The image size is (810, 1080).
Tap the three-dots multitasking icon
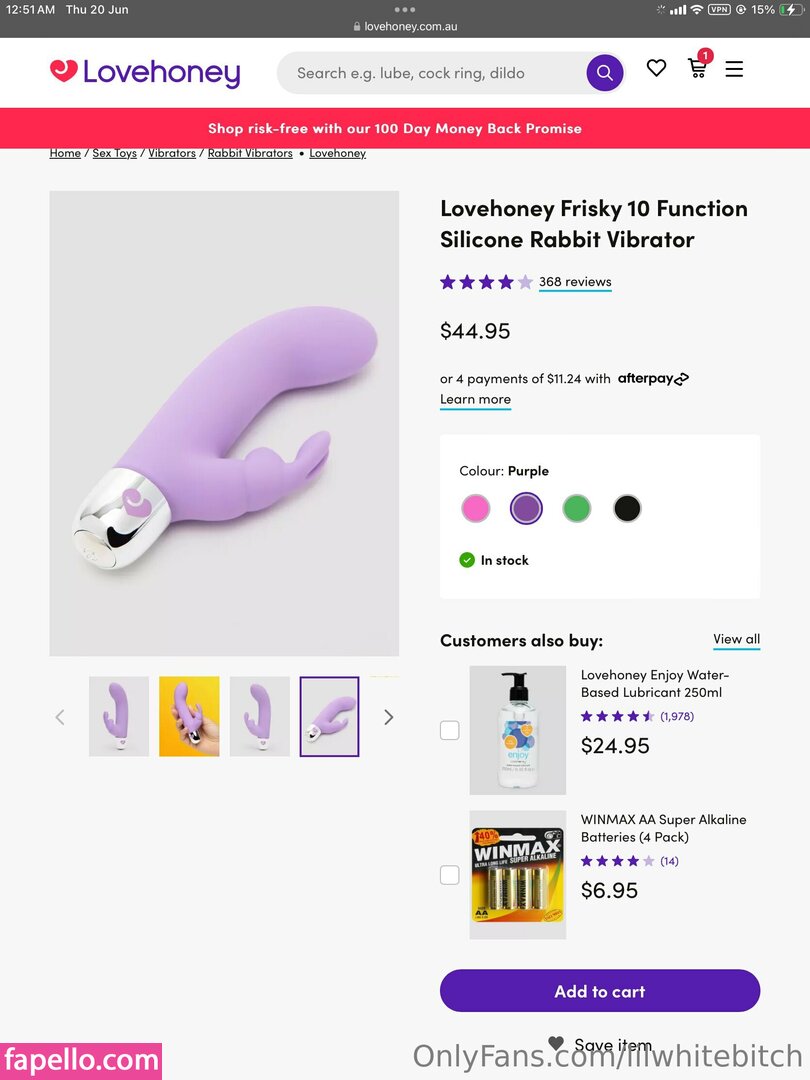click(x=405, y=9)
